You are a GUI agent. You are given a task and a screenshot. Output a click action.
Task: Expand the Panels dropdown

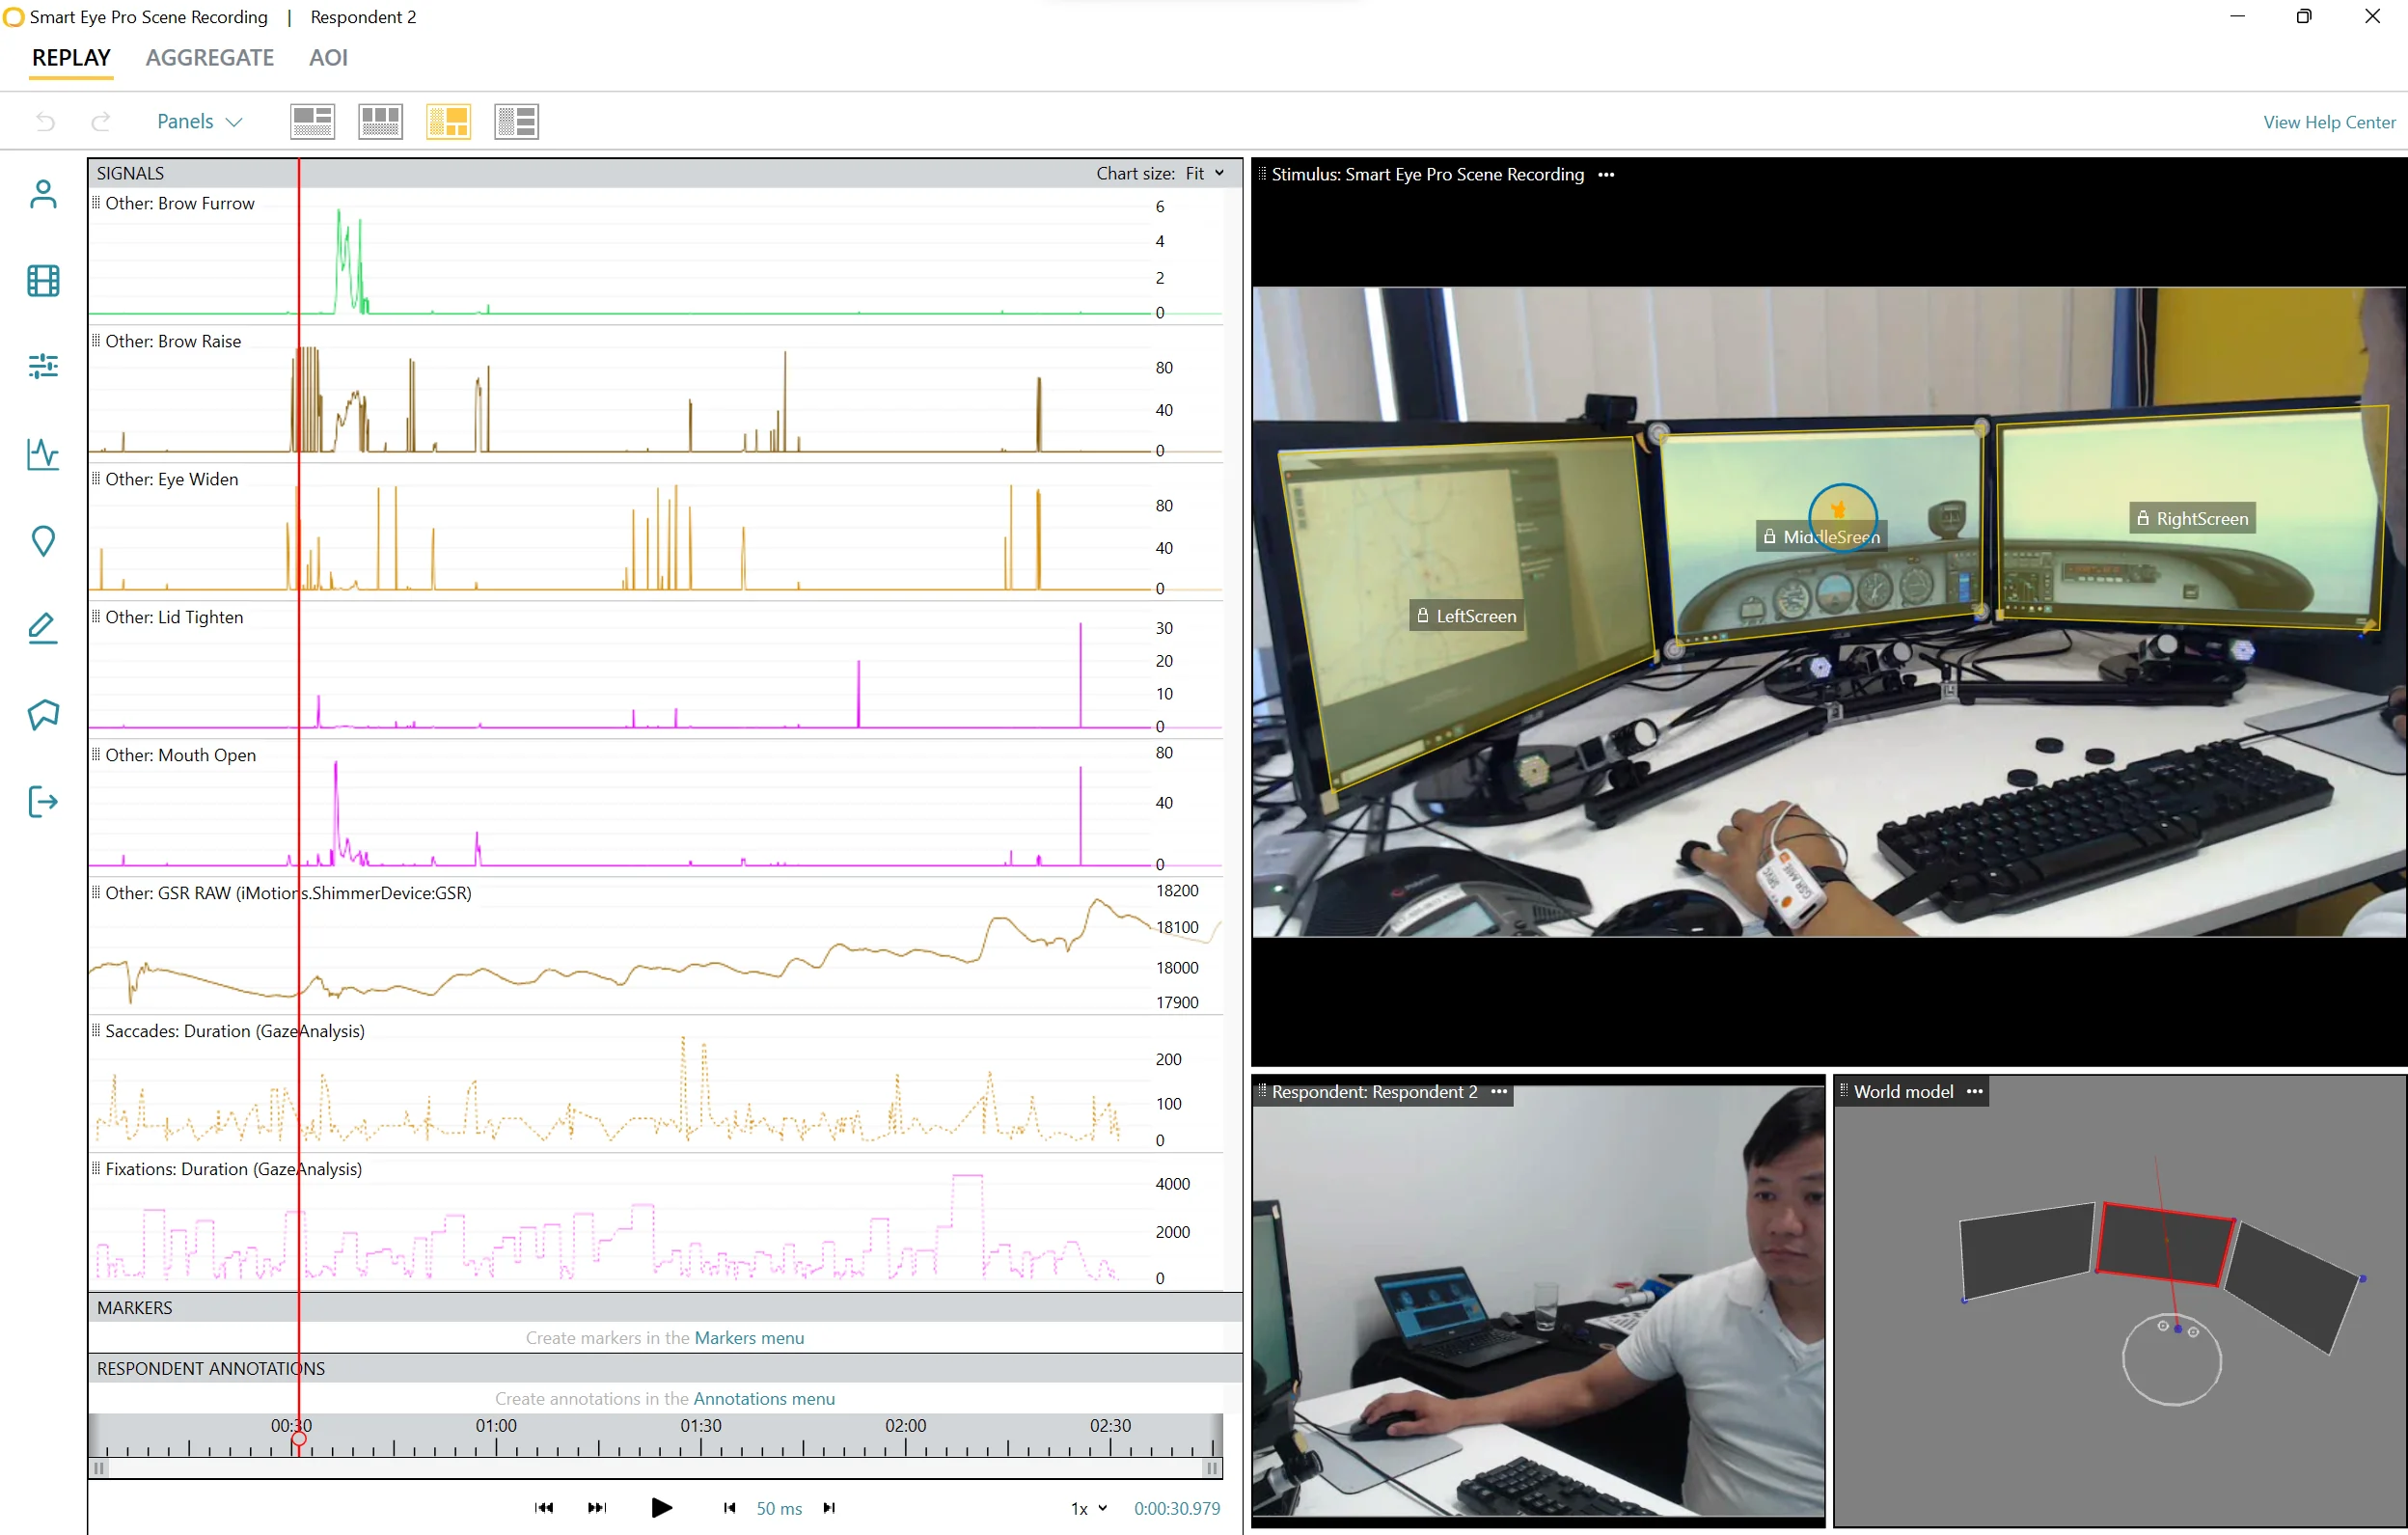point(199,122)
